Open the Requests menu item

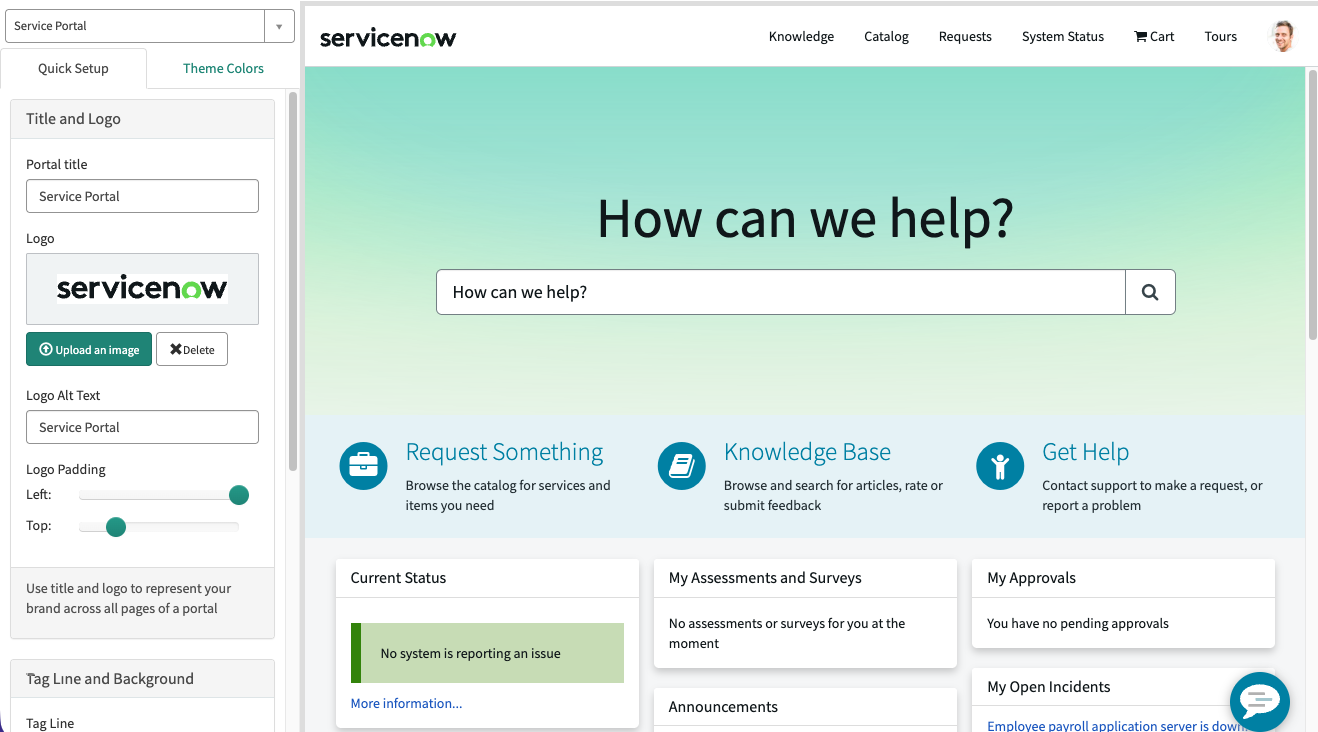(x=965, y=37)
